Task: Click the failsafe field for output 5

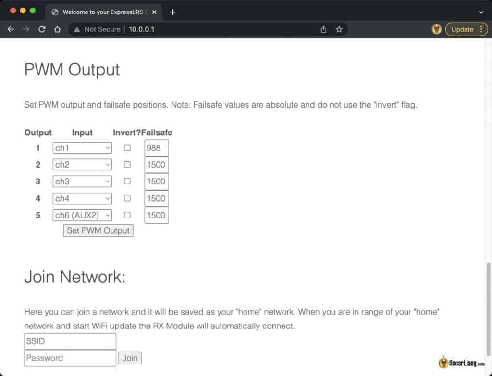Action: tap(156, 215)
